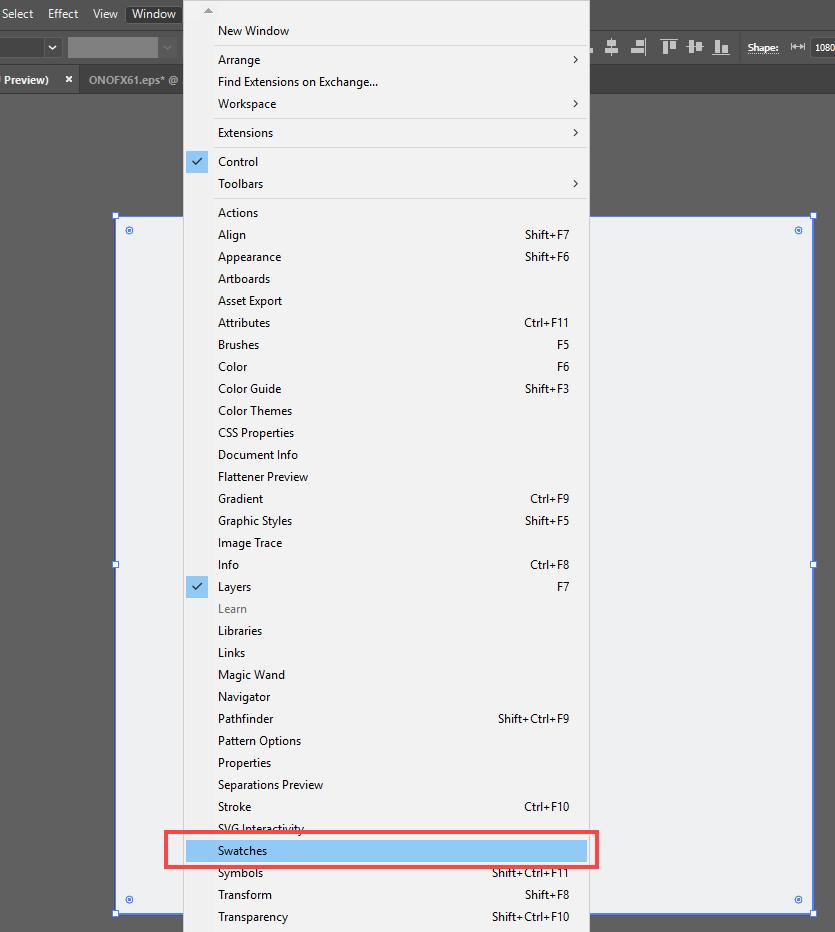Select Swatches in the Window menu
Image resolution: width=835 pixels, height=932 pixels.
[386, 851]
